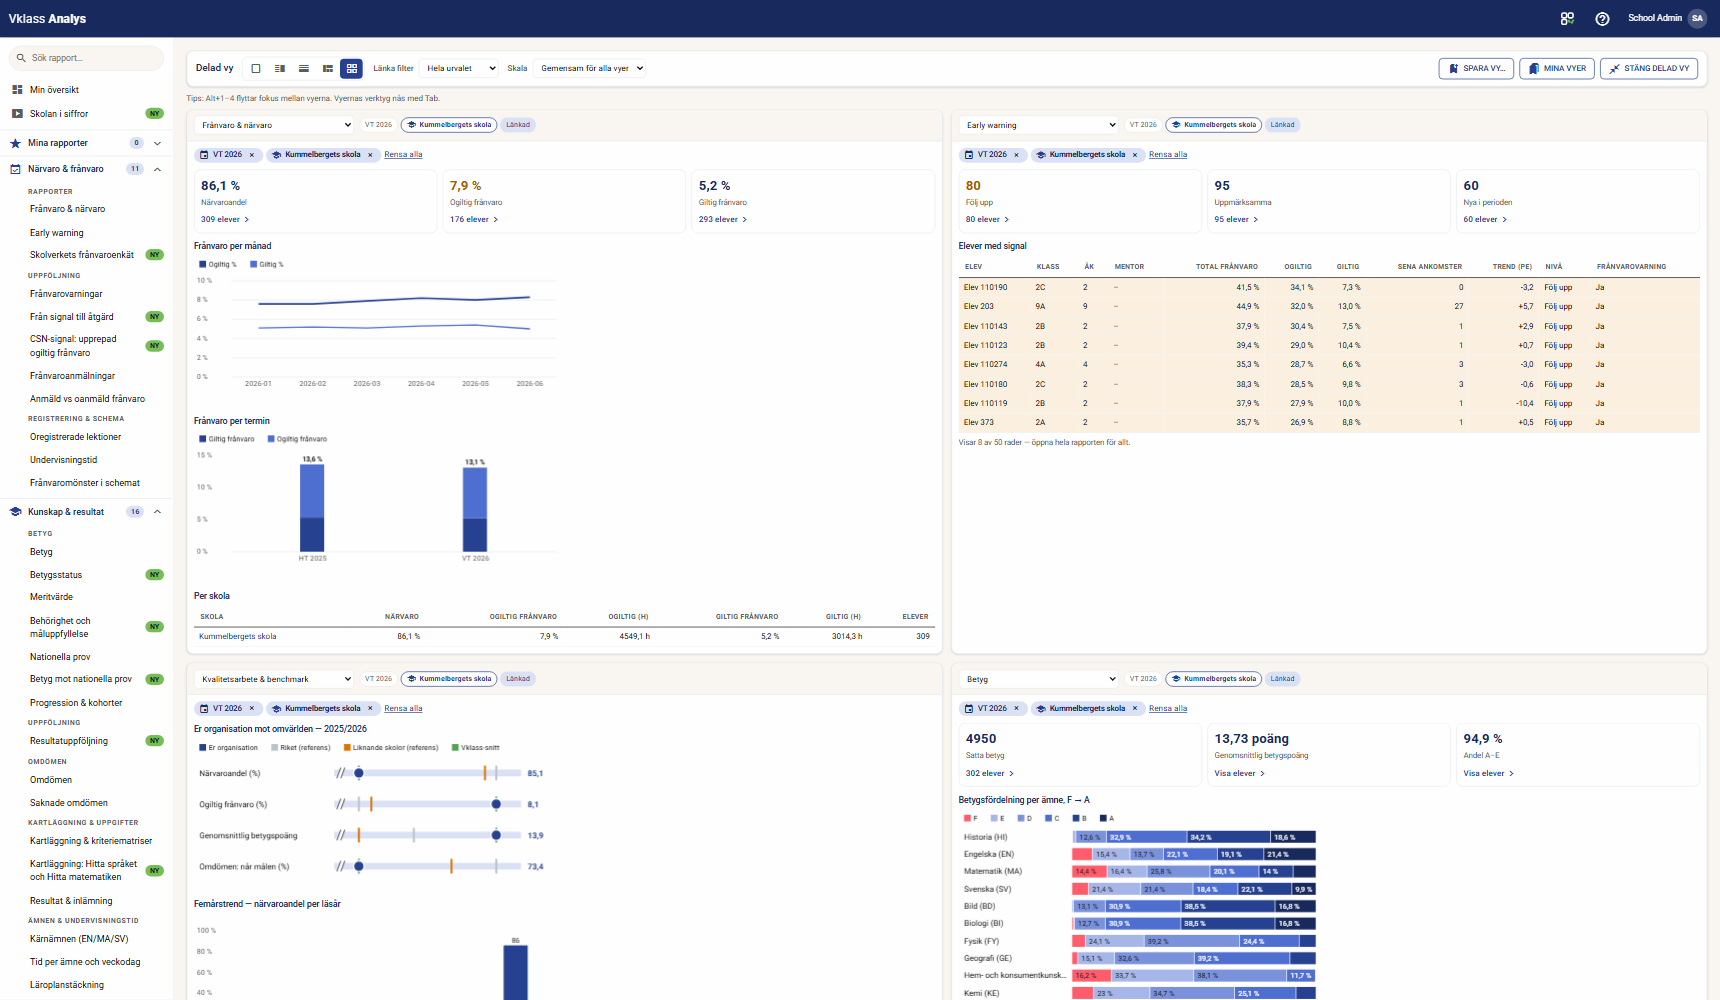The image size is (1720, 1000).
Task: Click the Kunskap & resultat graduation icon
Action: [15, 512]
